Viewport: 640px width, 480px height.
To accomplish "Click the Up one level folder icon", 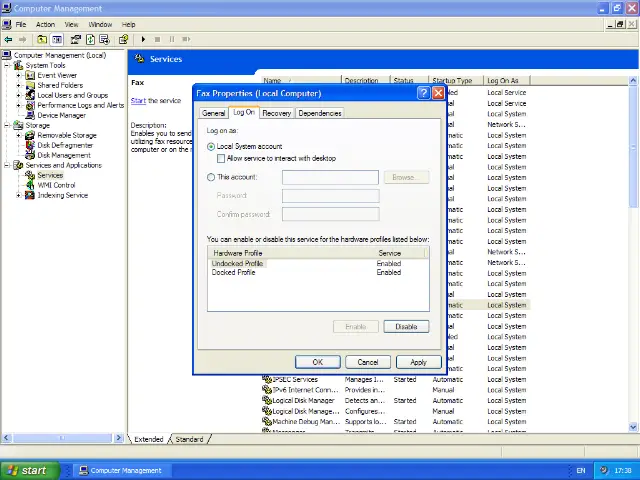I will pyautogui.click(x=42, y=39).
